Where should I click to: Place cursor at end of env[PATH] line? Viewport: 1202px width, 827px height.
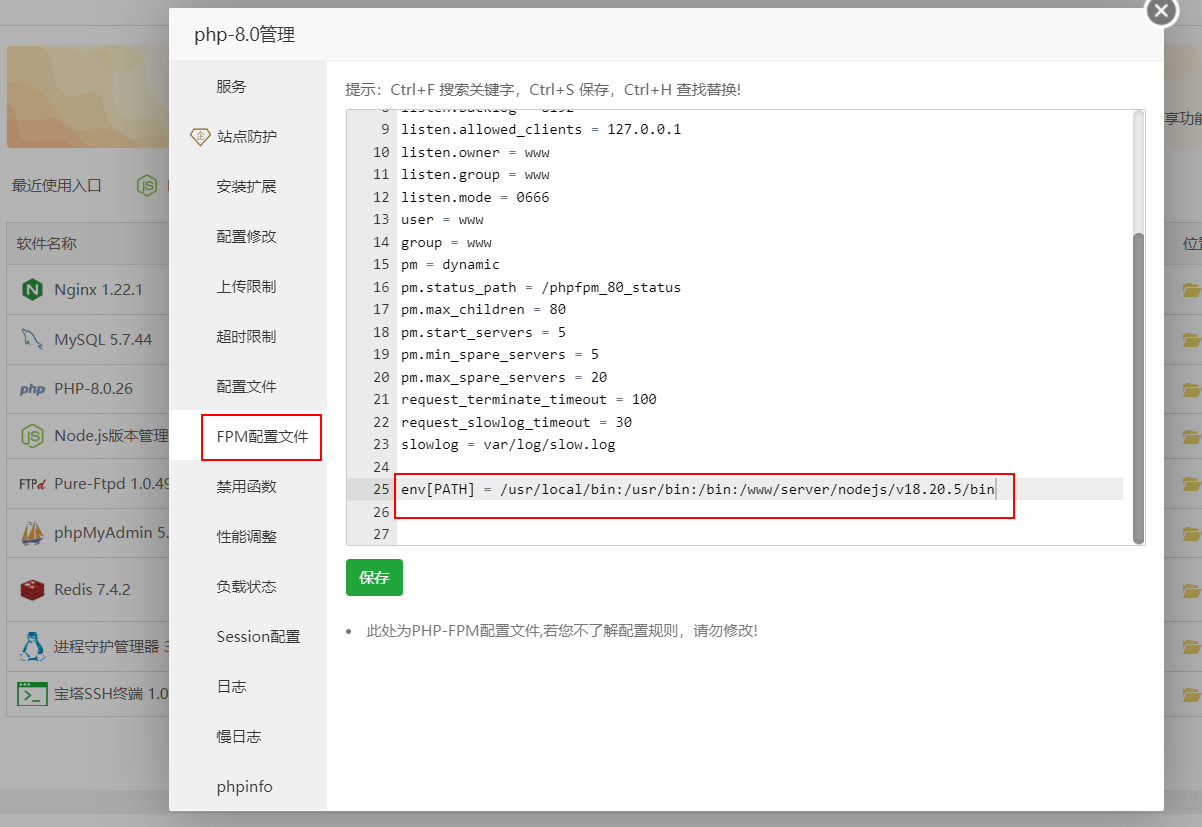pyautogui.click(x=997, y=489)
